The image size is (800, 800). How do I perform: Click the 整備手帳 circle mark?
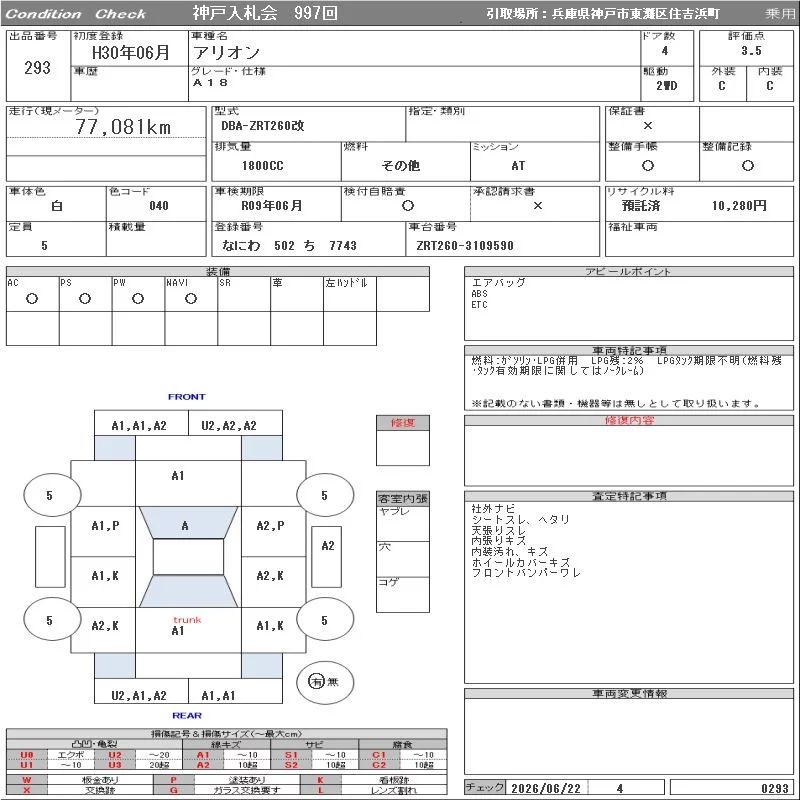[x=647, y=165]
